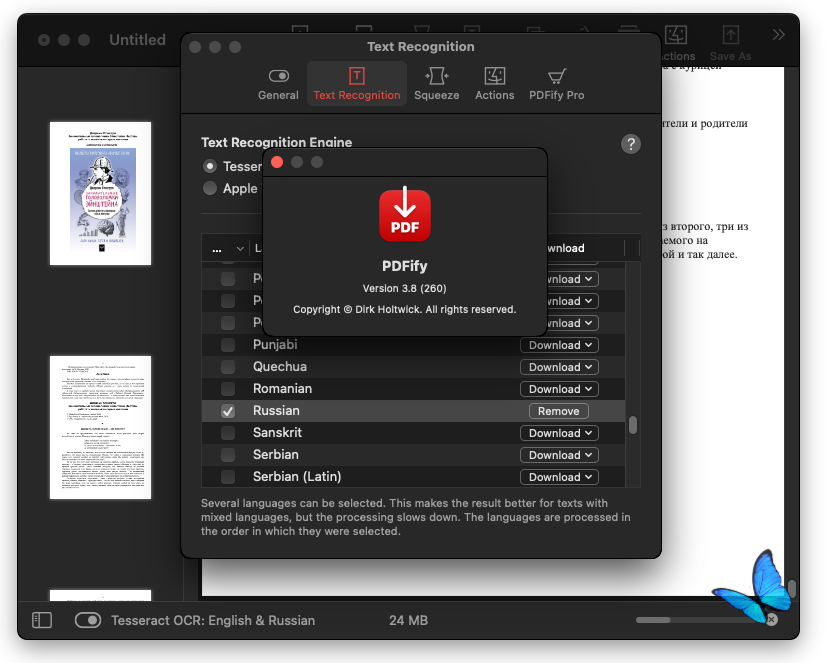826x663 pixels.
Task: Open the Download dropdown for Romanian
Action: coord(559,389)
